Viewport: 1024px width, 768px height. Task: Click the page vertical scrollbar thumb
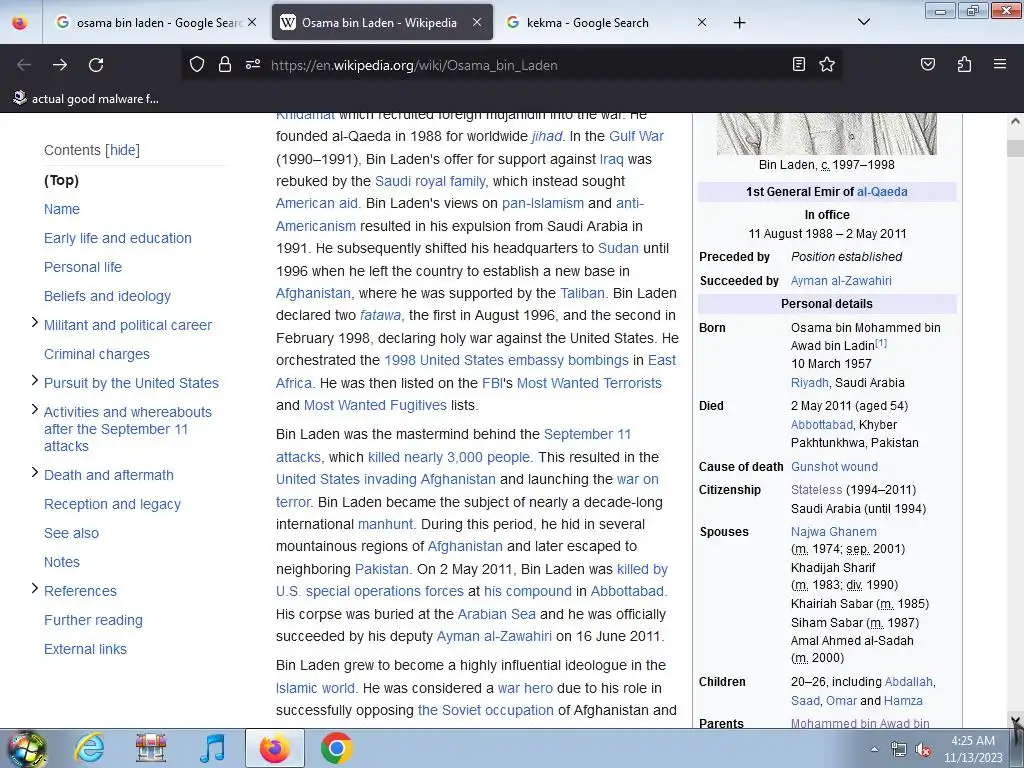tap(1016, 148)
